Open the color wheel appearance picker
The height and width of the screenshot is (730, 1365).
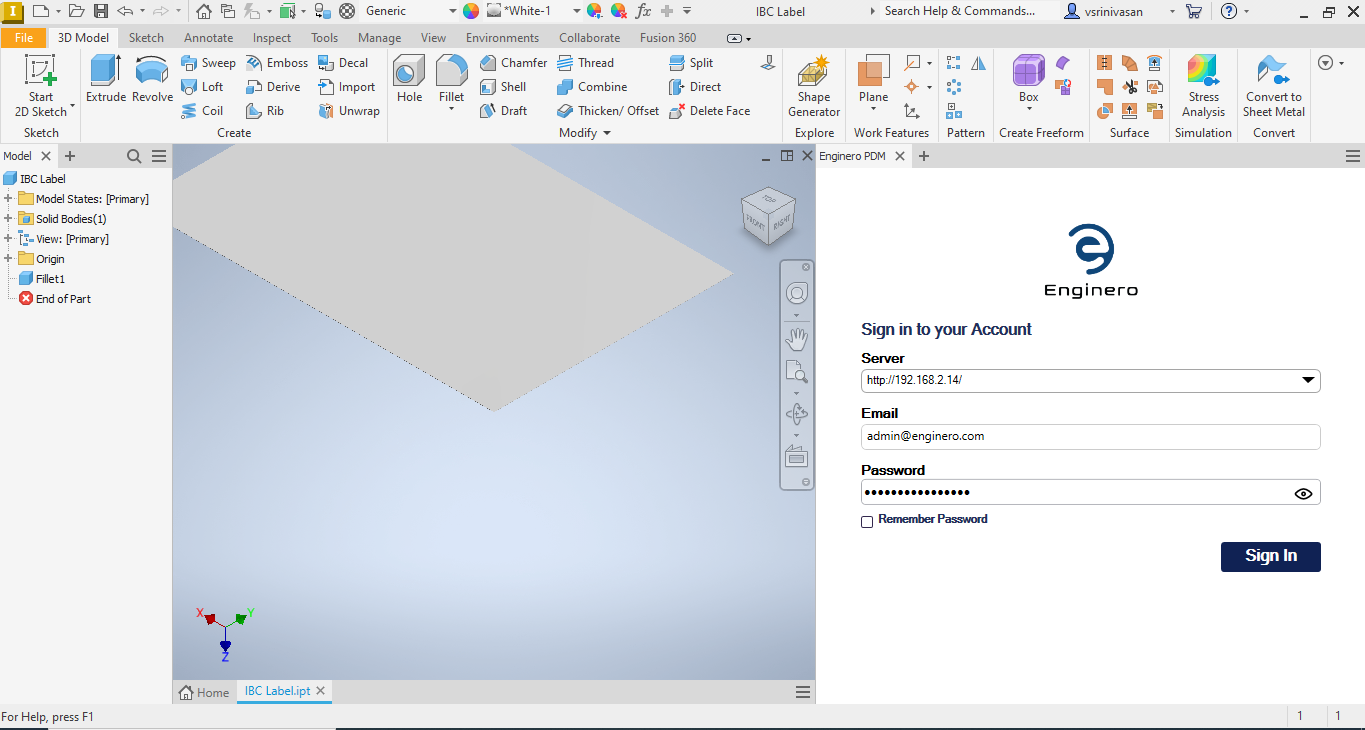[x=471, y=11]
